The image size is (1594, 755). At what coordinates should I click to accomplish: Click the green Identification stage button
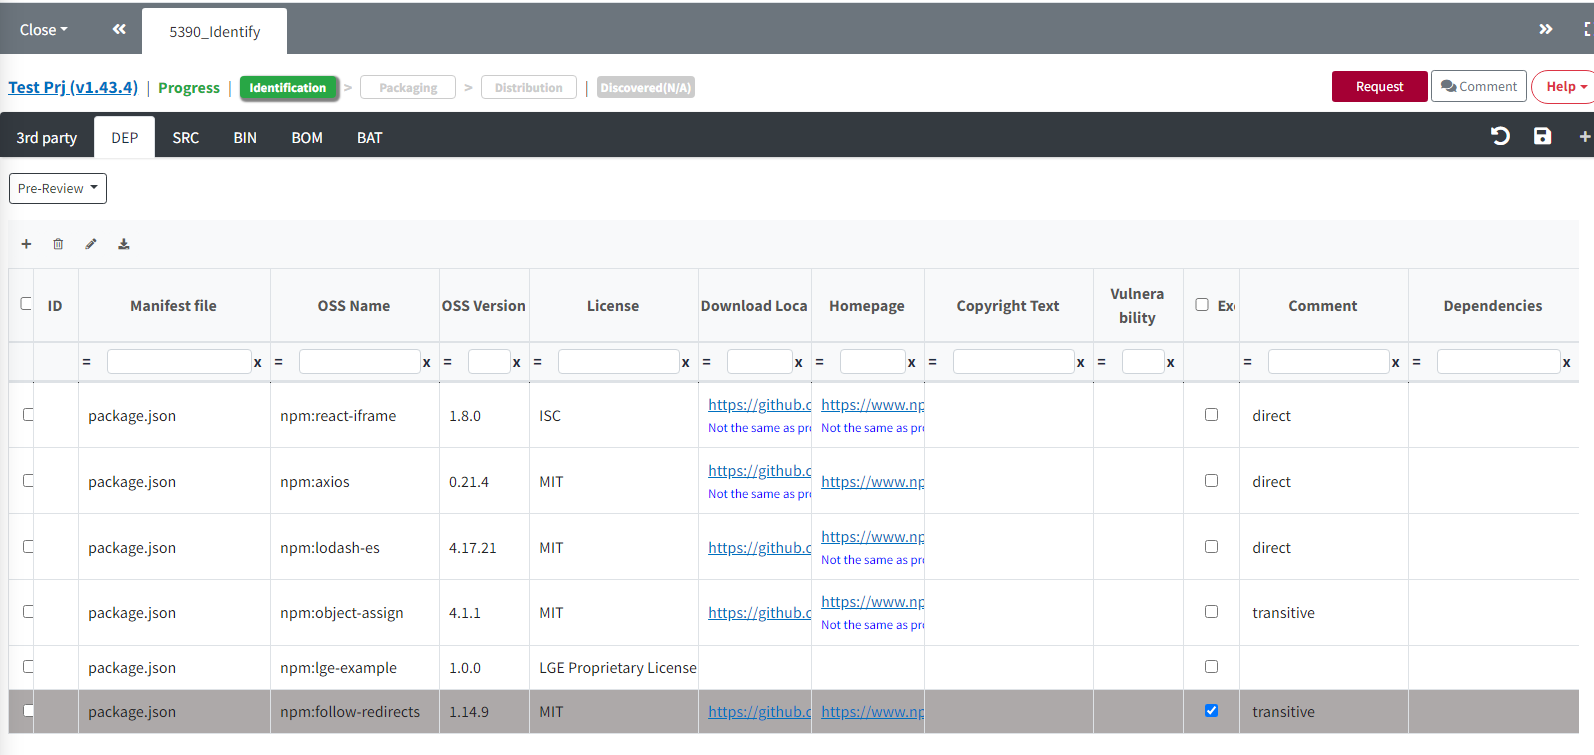point(288,88)
